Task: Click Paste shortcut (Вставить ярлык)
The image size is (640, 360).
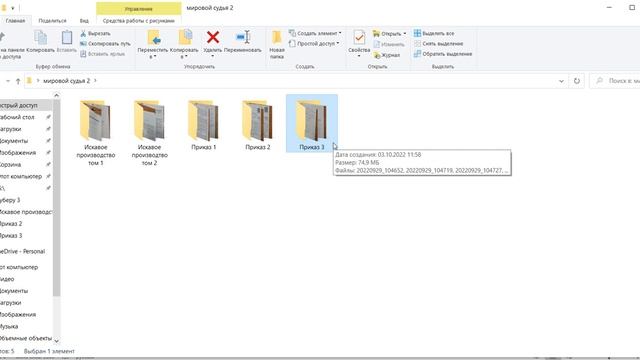Action: coord(102,54)
